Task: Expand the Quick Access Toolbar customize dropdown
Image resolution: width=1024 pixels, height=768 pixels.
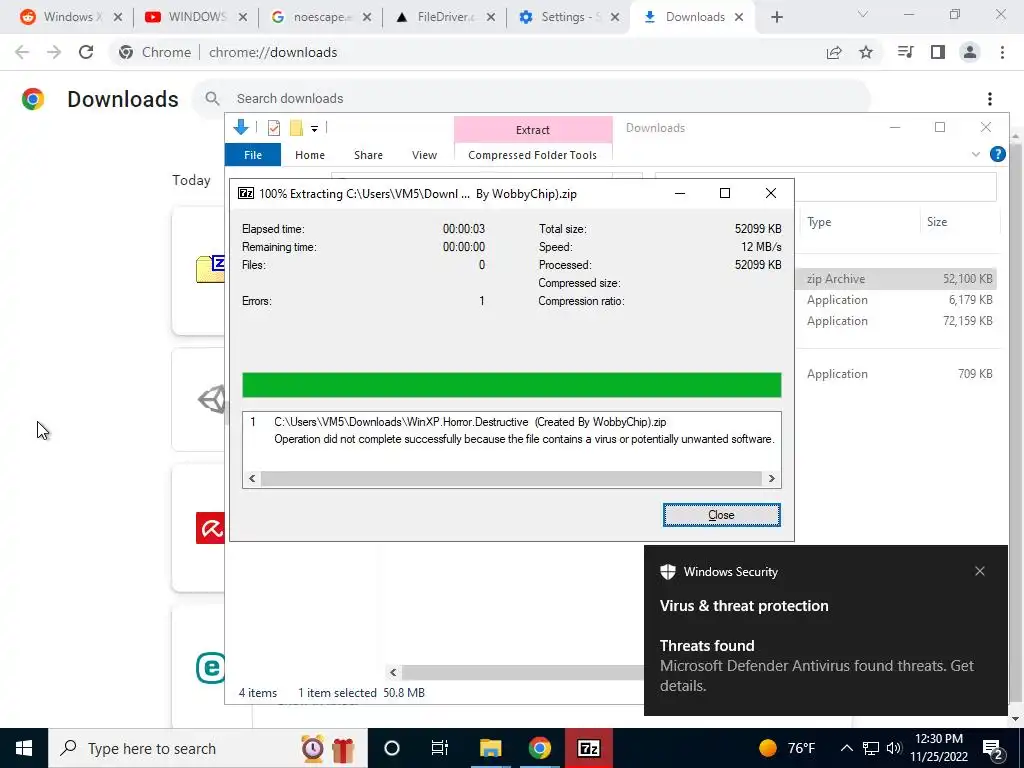Action: point(314,129)
